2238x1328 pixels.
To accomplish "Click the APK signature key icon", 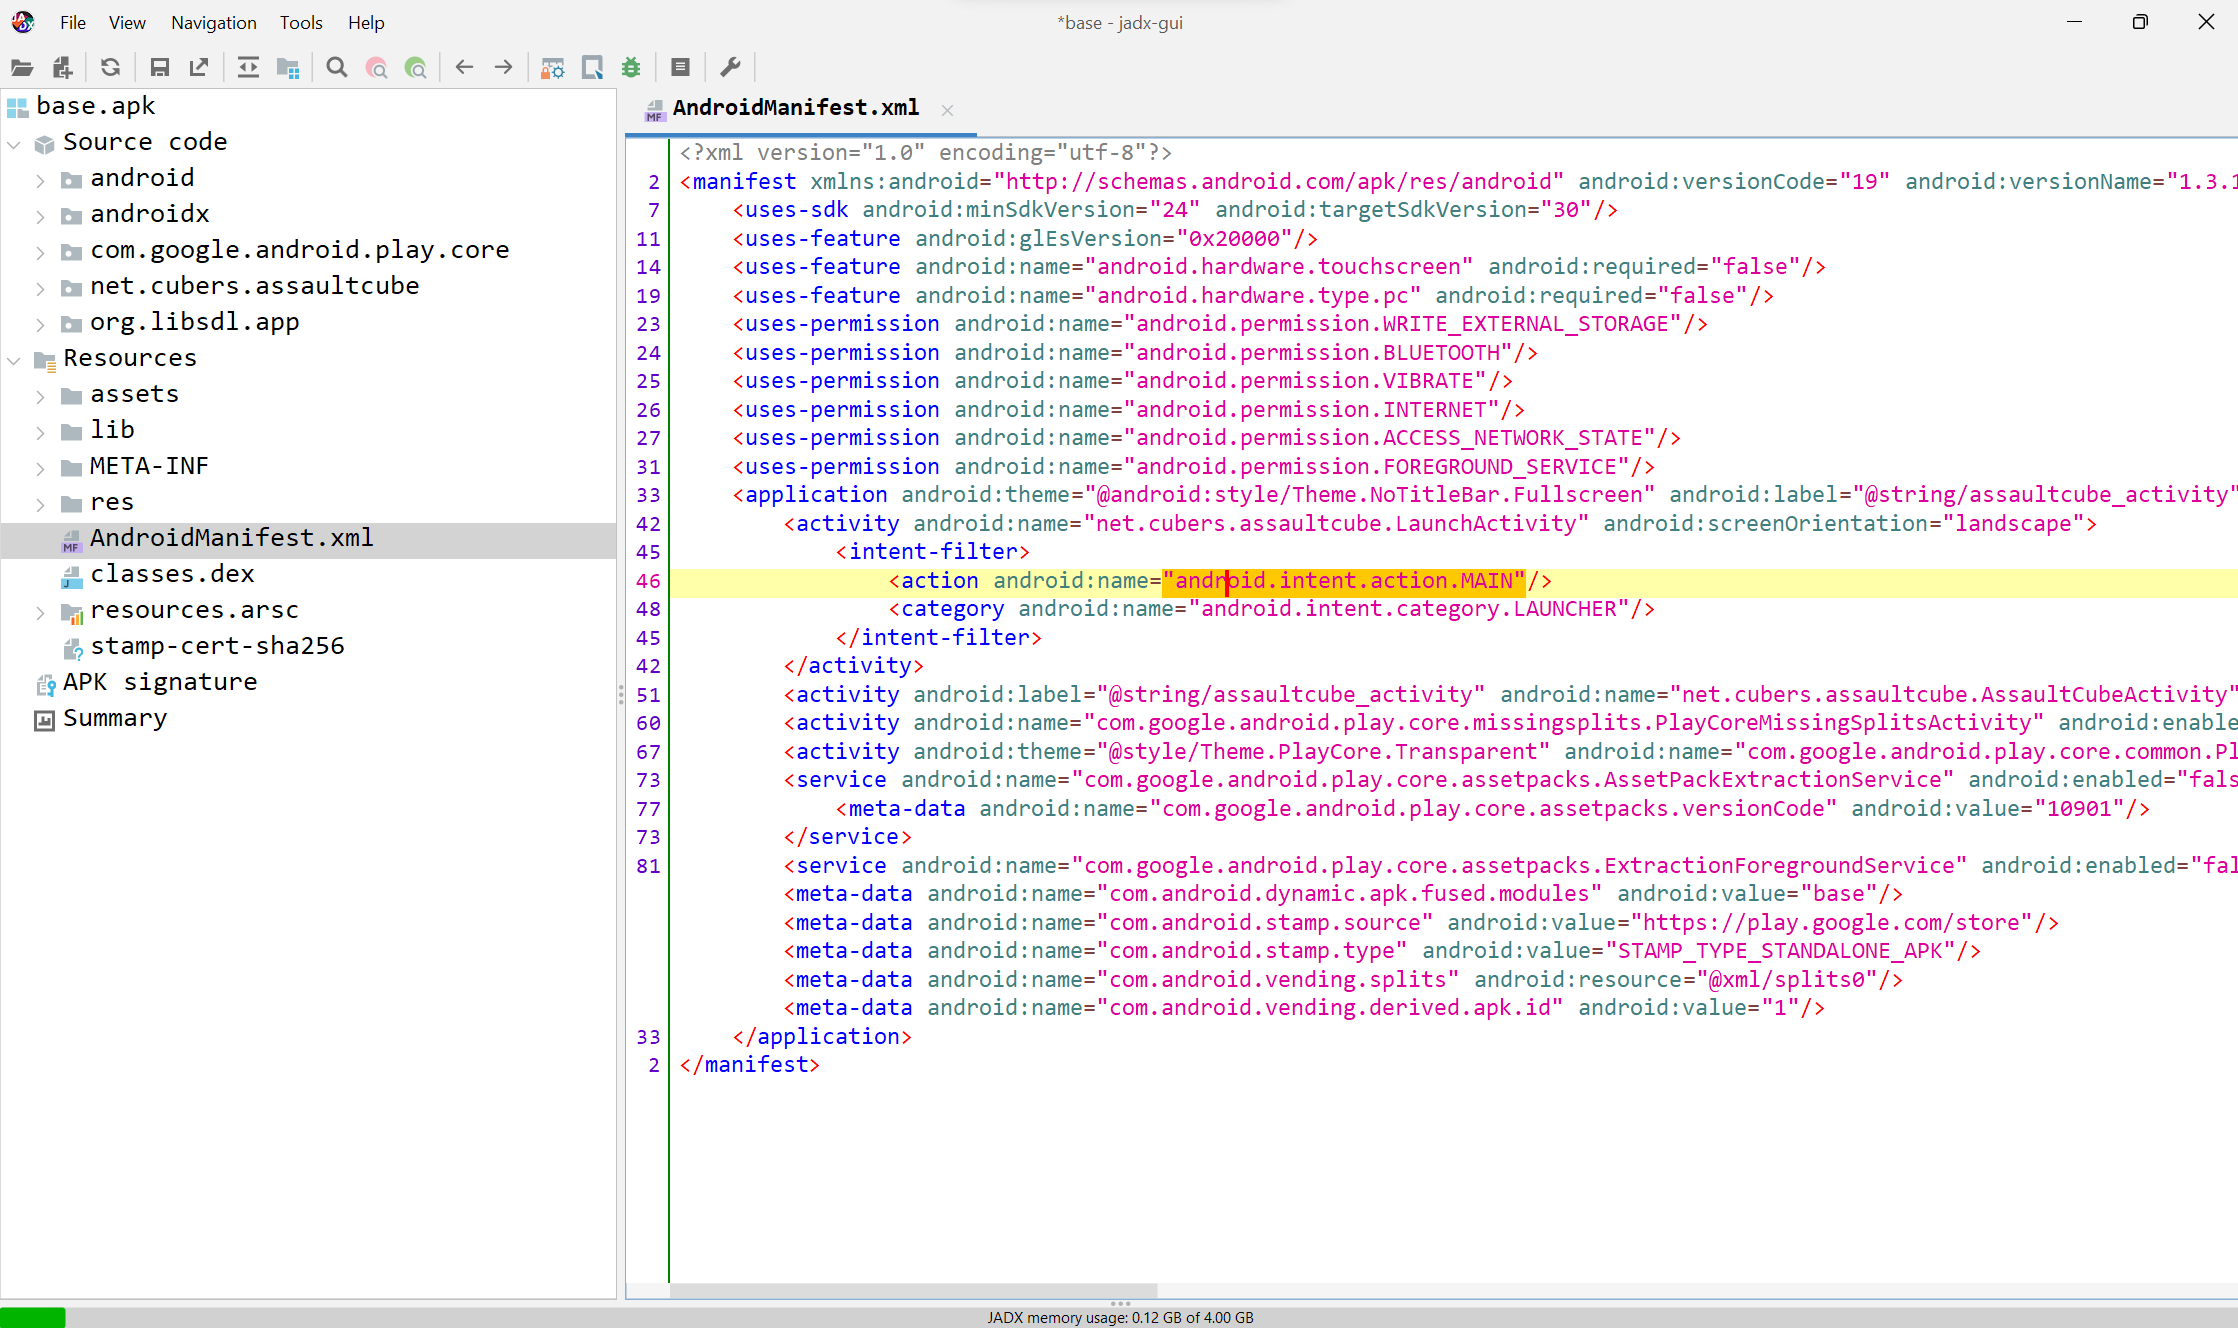I will [x=45, y=684].
